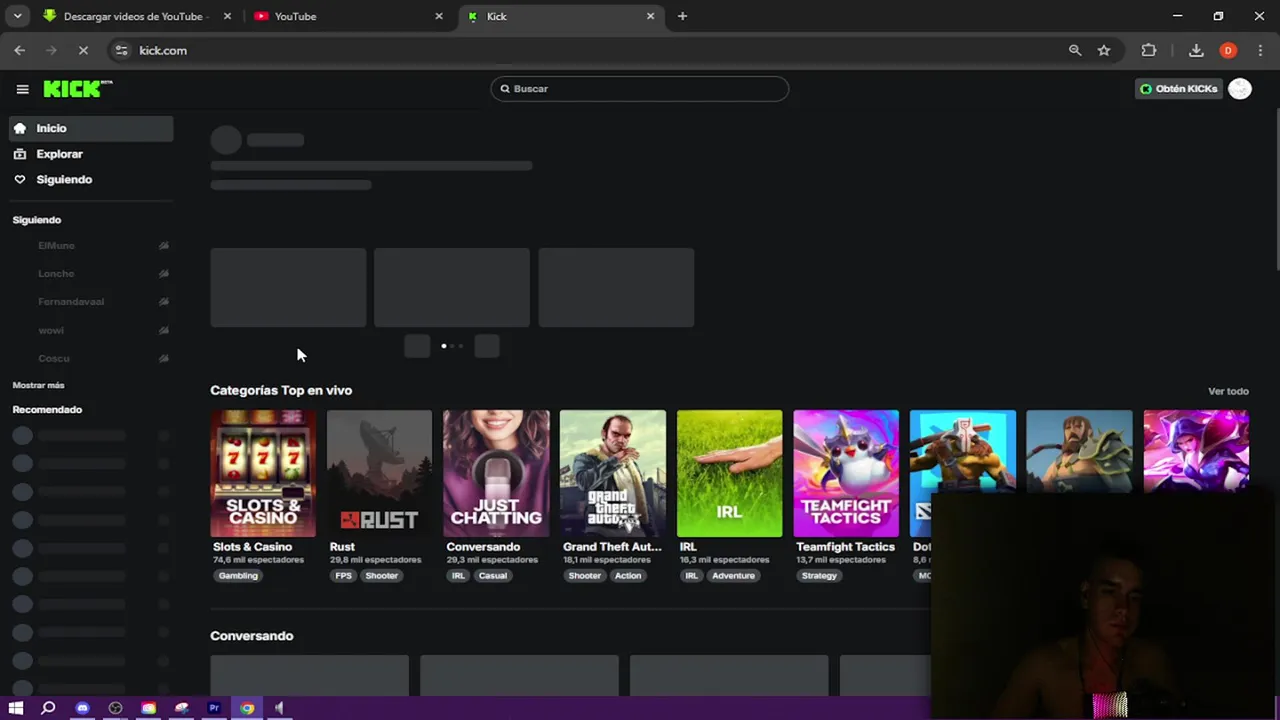Image resolution: width=1280 pixels, height=720 pixels.
Task: Click the Slots & Casino title link
Action: [252, 547]
